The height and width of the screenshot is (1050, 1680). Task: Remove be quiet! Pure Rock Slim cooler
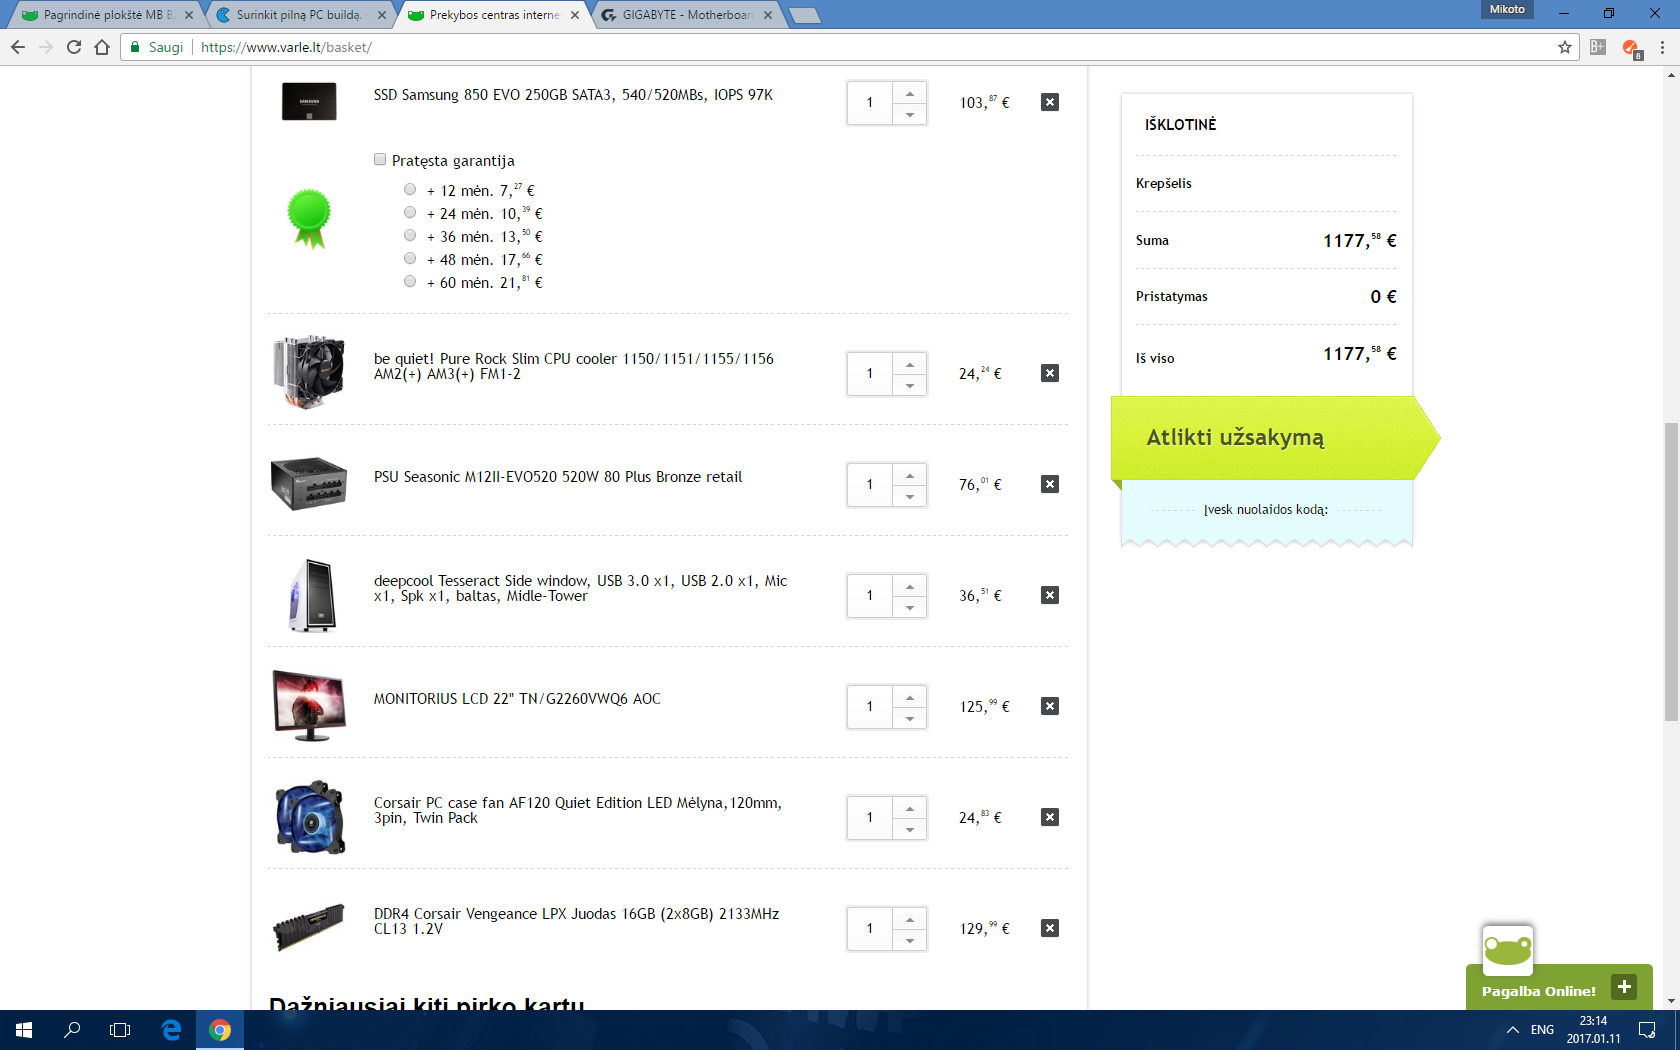click(x=1049, y=373)
